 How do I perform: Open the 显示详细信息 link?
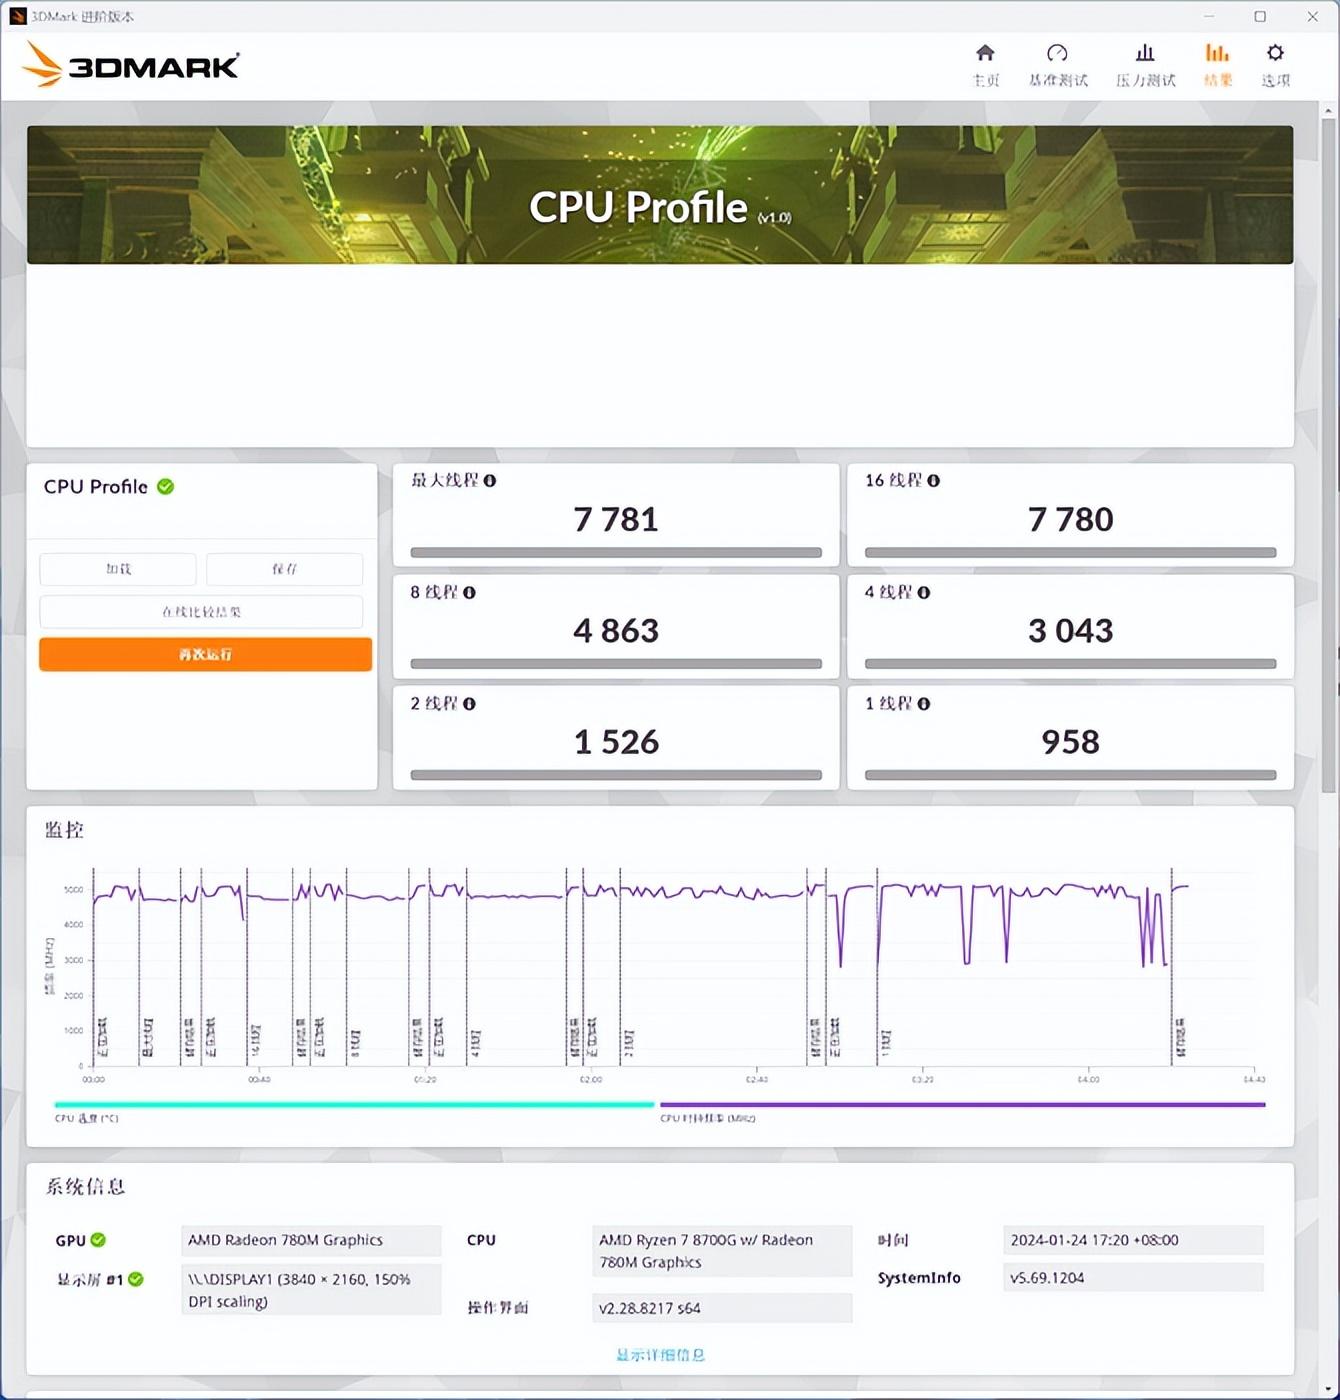tap(660, 1355)
